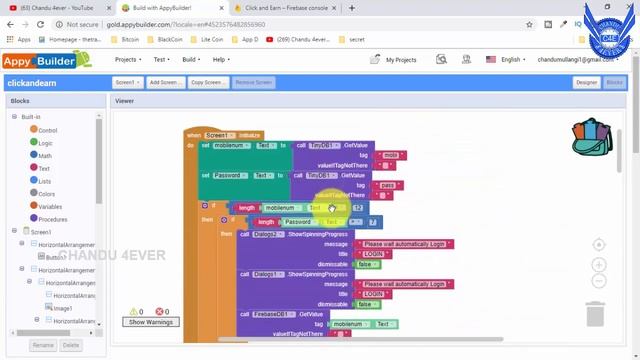This screenshot has height=360, width=640.
Task: Collapse the Built-in tree section
Action: coord(14,117)
